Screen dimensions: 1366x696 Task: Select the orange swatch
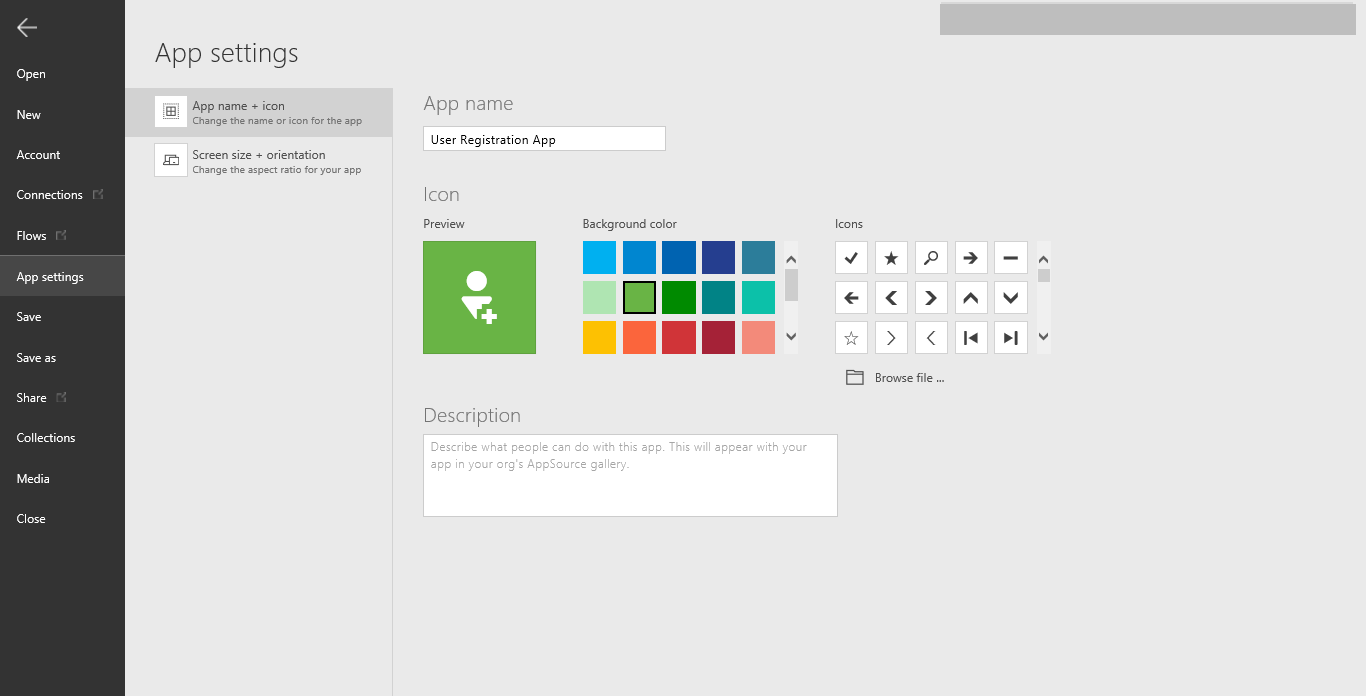[x=639, y=337]
